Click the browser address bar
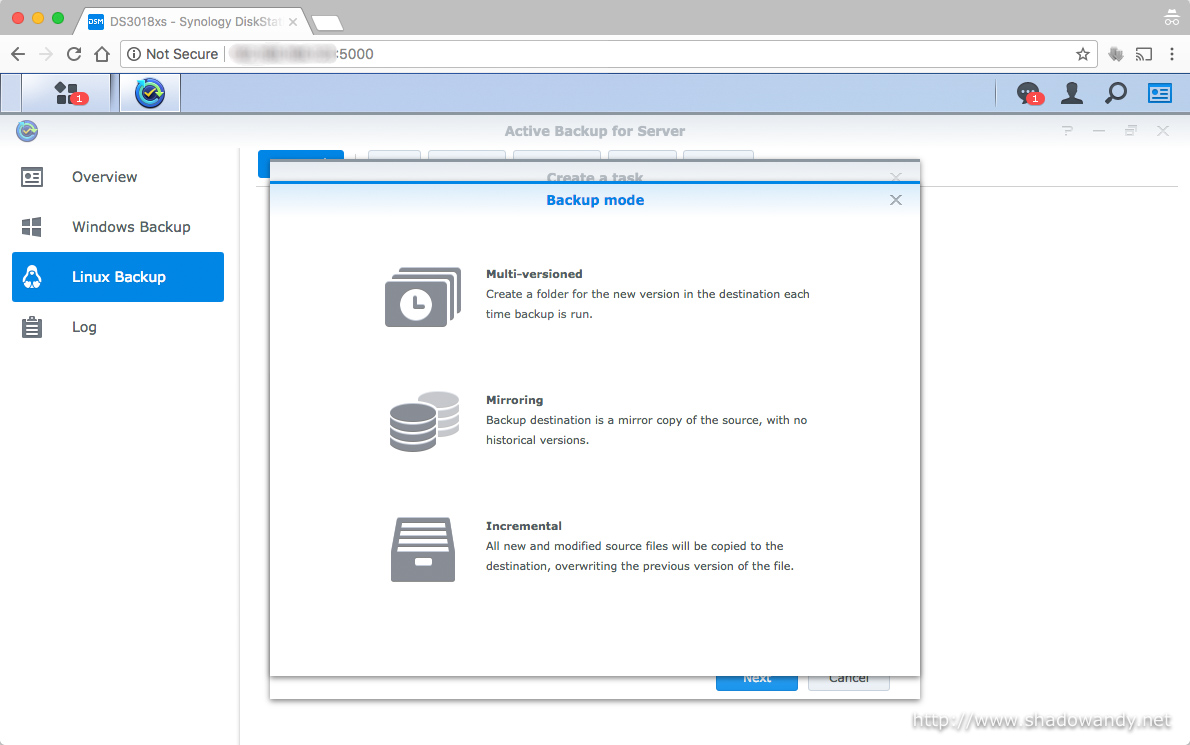1190x745 pixels. [609, 54]
